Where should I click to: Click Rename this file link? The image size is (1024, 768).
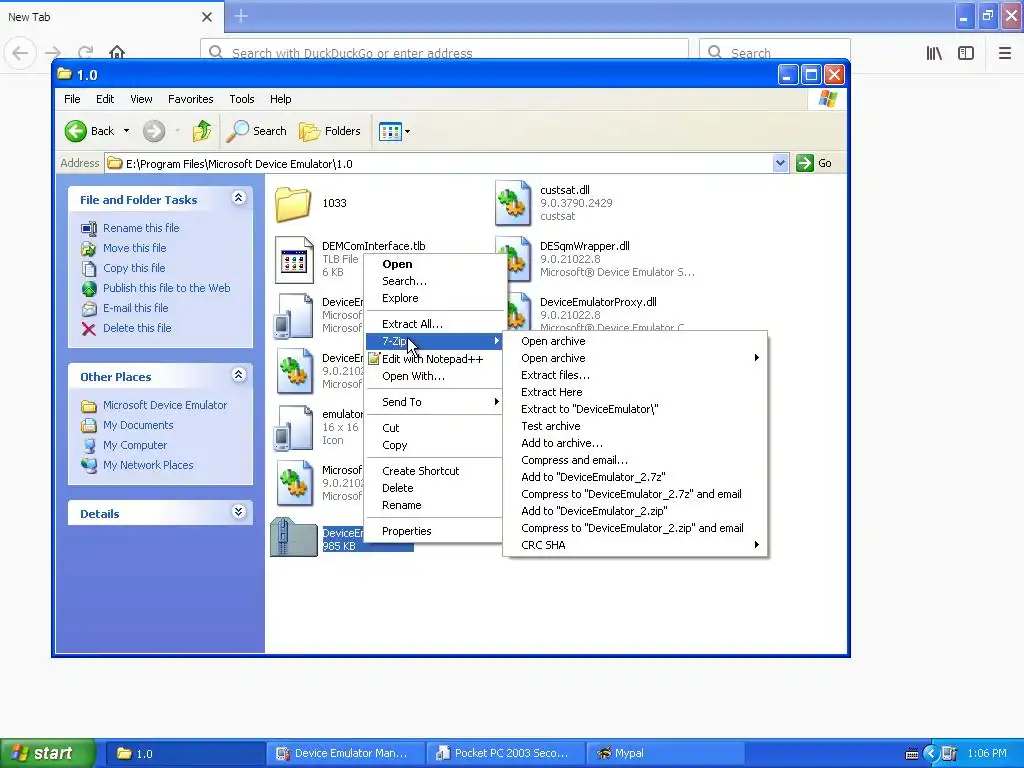coord(141,228)
